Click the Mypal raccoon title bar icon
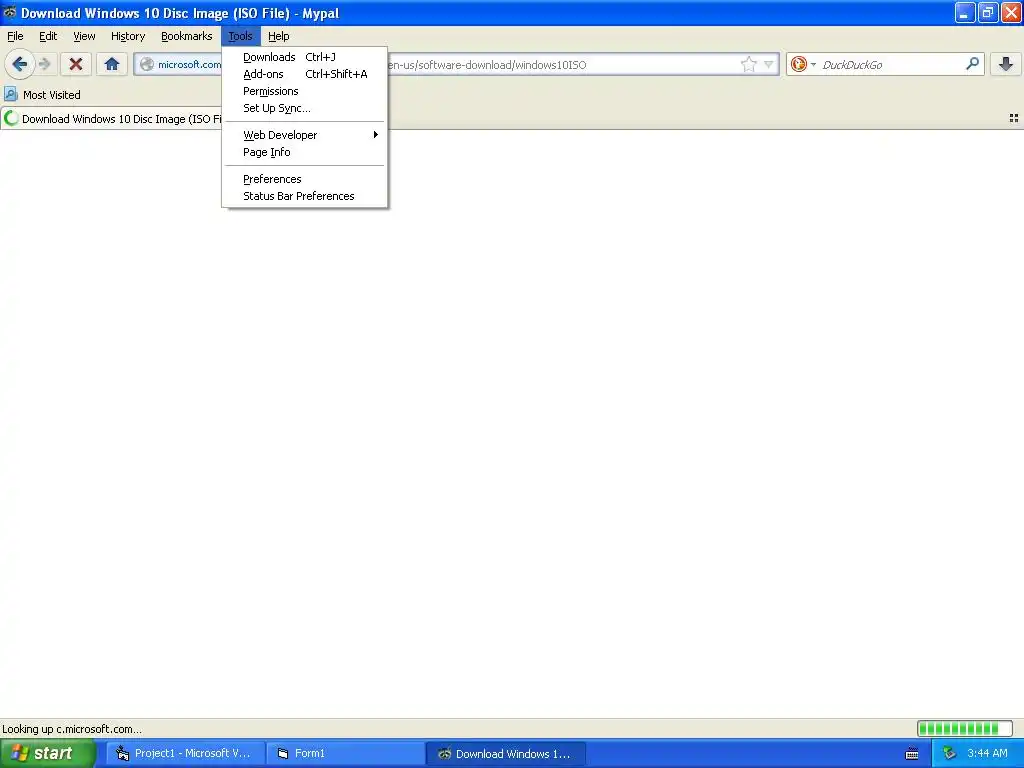This screenshot has width=1024, height=768. (9, 12)
